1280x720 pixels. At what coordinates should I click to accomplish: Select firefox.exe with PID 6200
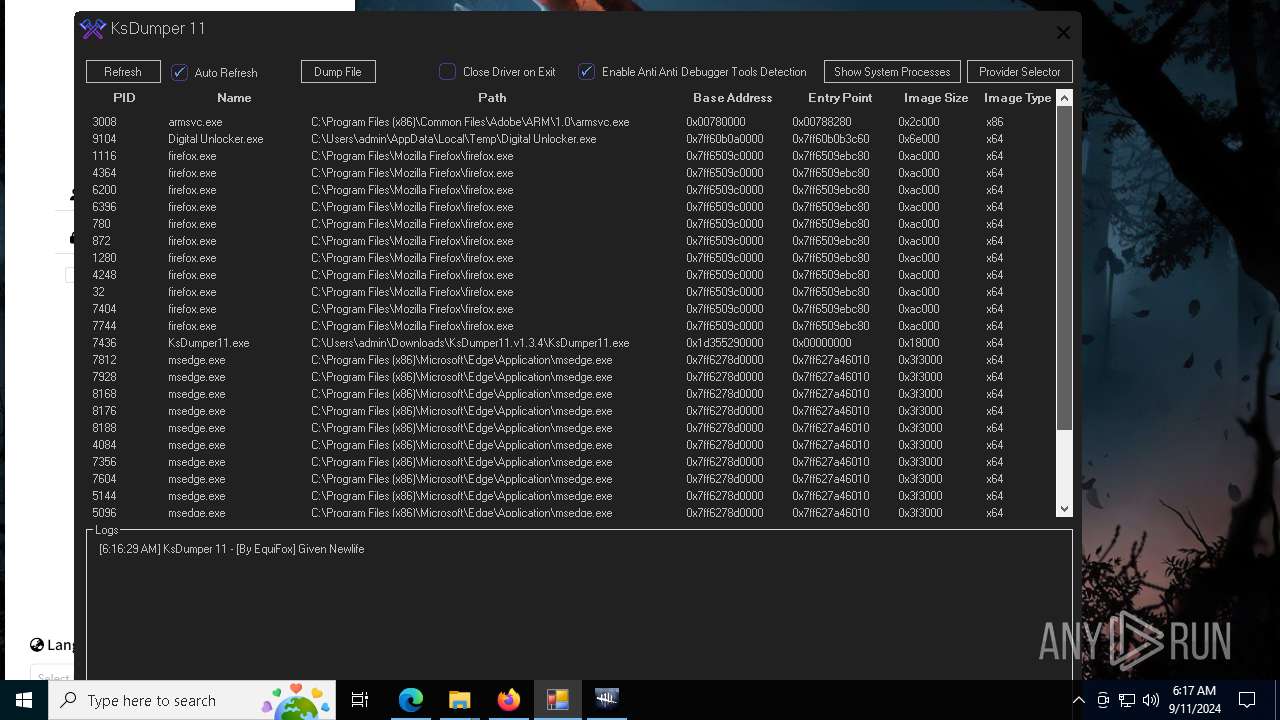point(570,190)
